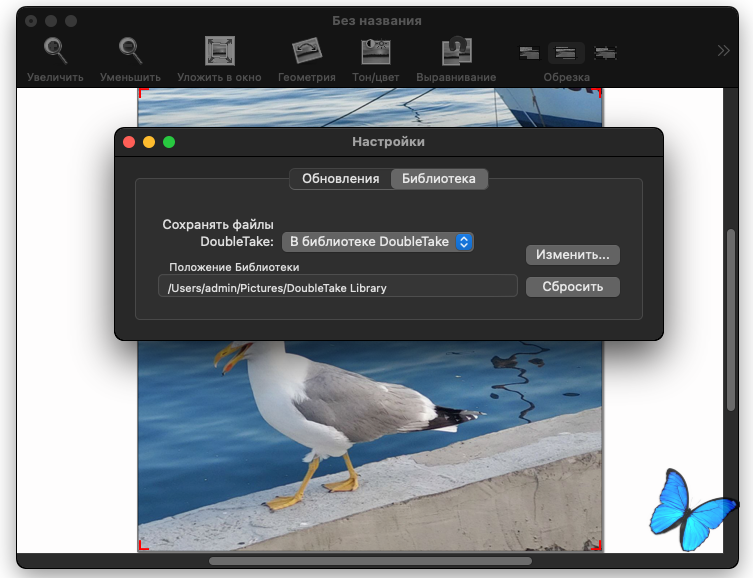
Task: Open the Сохранять файлы DoubleTake dropdown
Action: 377,241
